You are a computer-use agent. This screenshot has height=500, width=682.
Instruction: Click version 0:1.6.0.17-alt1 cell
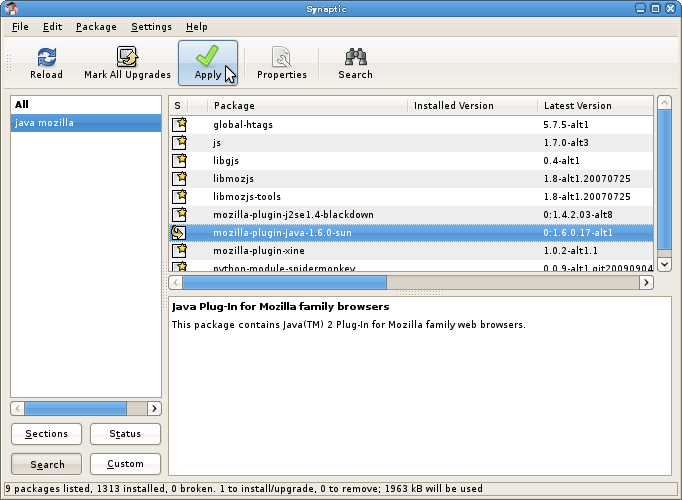click(x=578, y=233)
